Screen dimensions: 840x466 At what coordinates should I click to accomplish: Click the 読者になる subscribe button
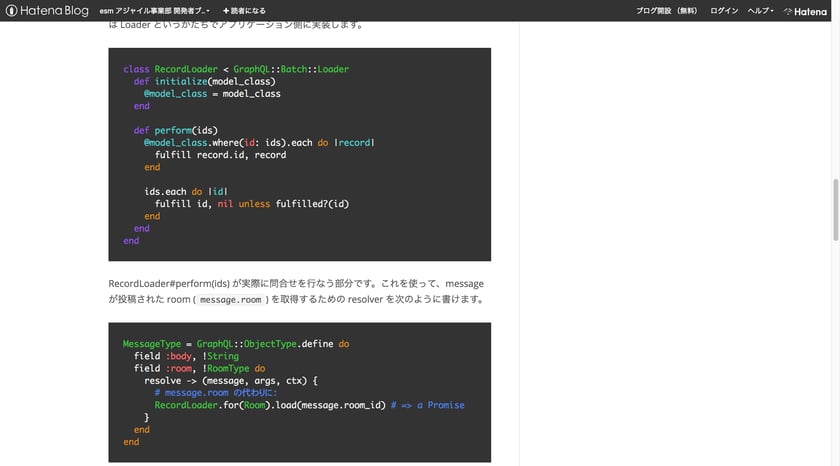point(244,11)
